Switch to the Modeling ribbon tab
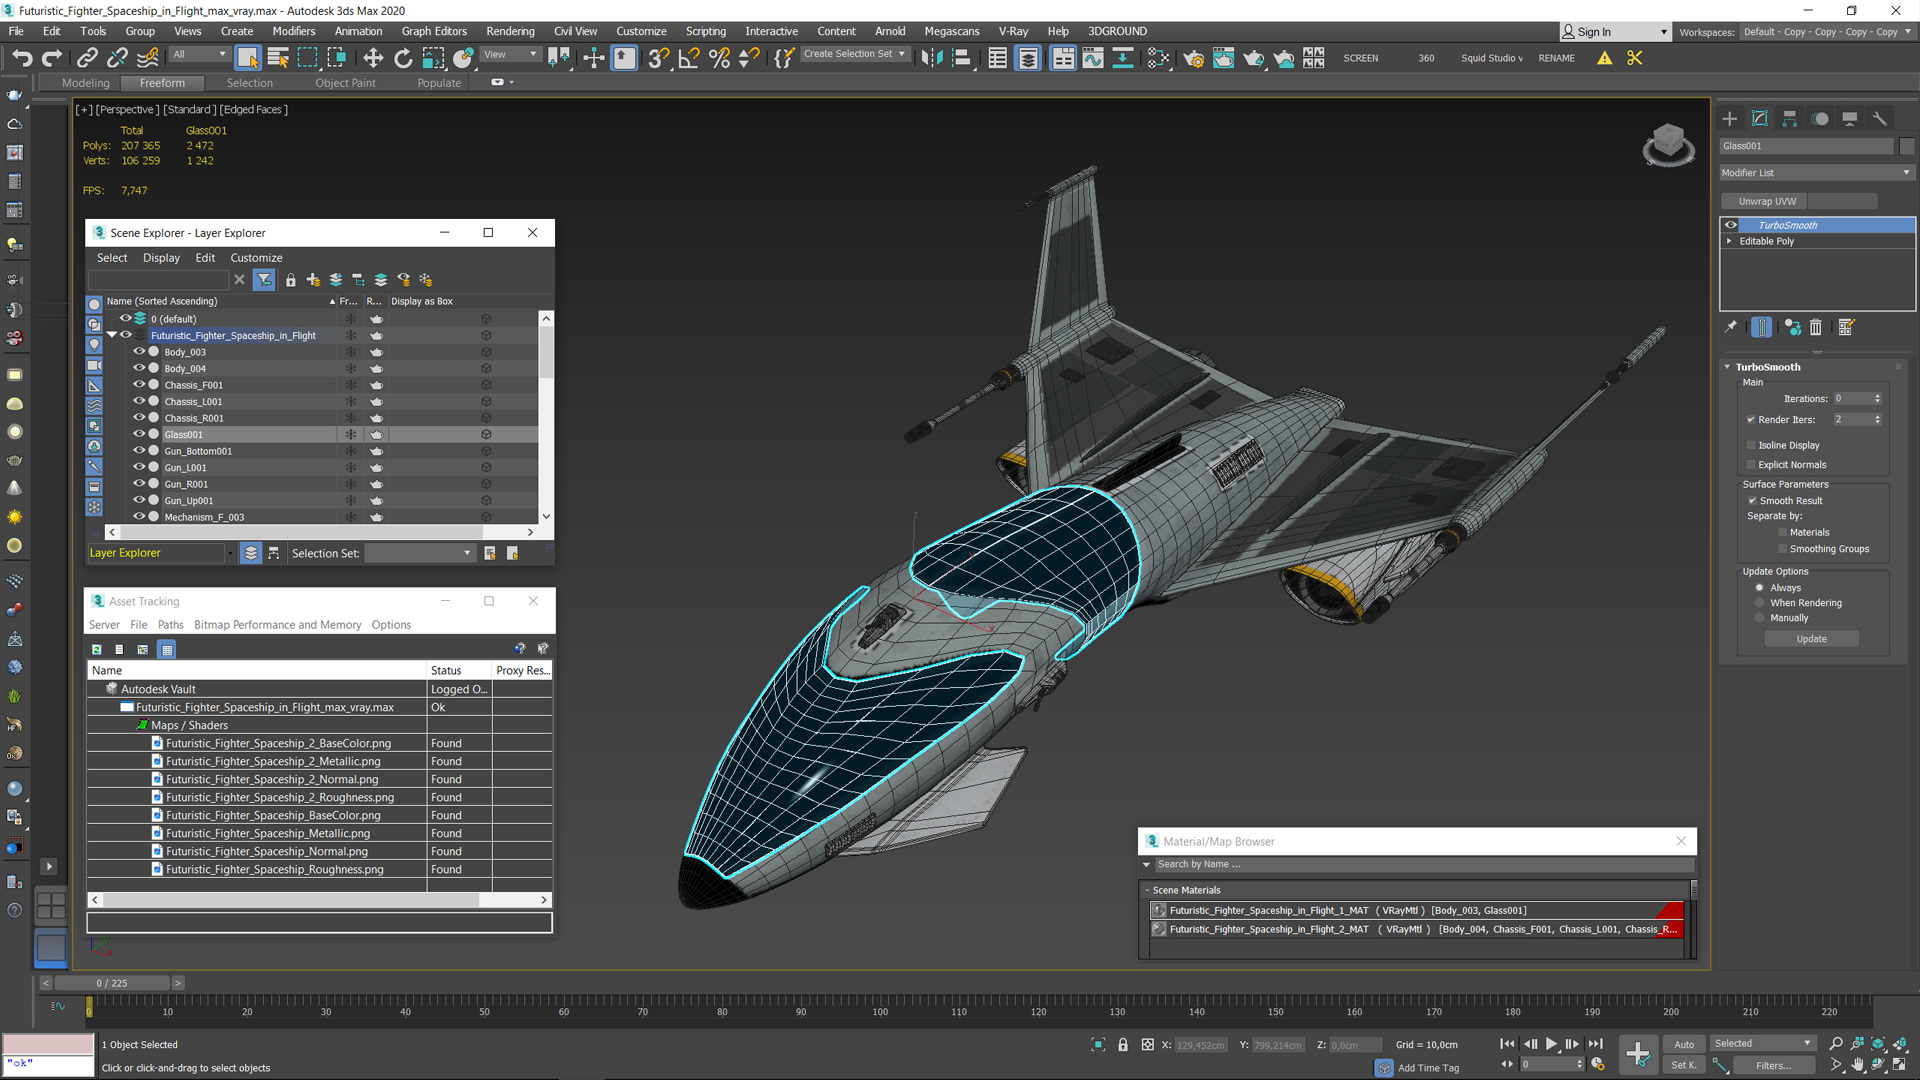The height and width of the screenshot is (1080, 1920). pyautogui.click(x=85, y=83)
